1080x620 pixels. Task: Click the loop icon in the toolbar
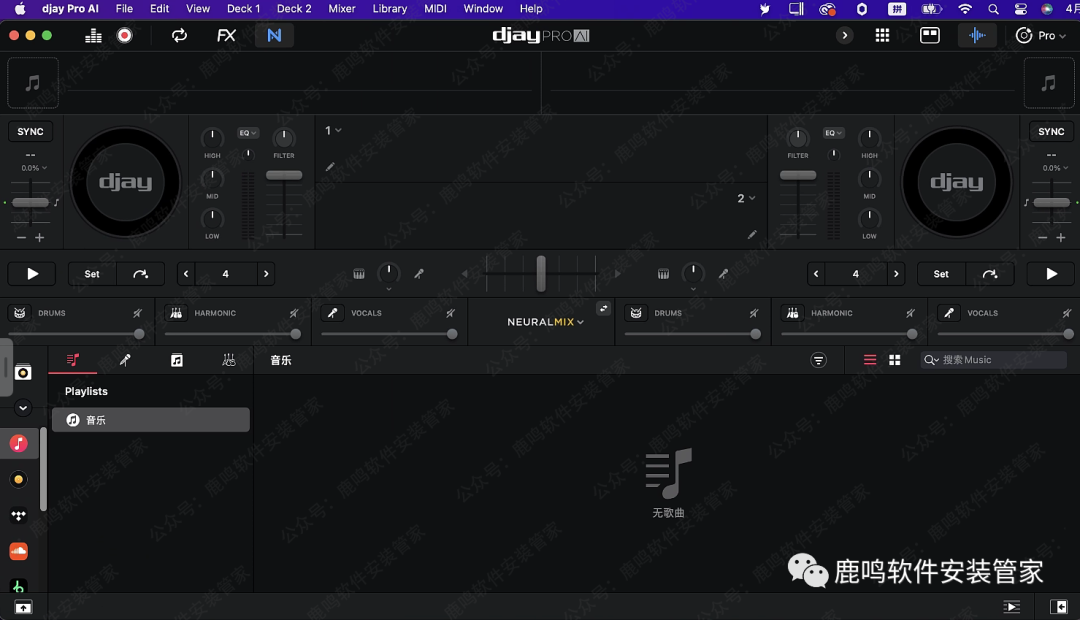click(179, 35)
